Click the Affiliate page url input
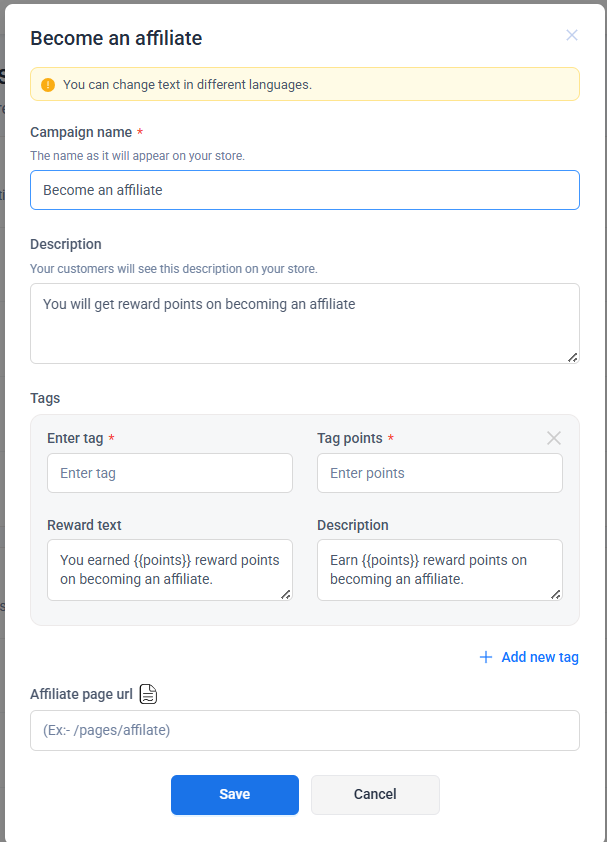 304,730
